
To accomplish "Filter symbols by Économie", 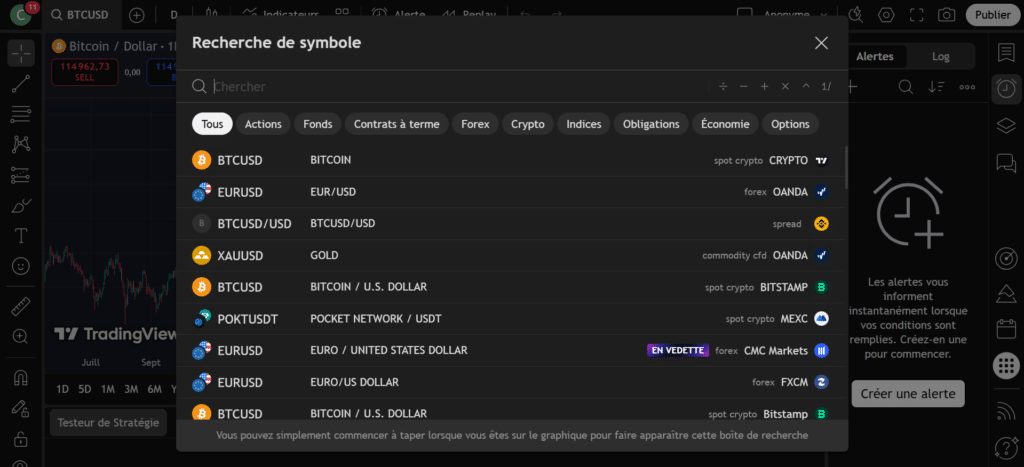I will pyautogui.click(x=725, y=124).
